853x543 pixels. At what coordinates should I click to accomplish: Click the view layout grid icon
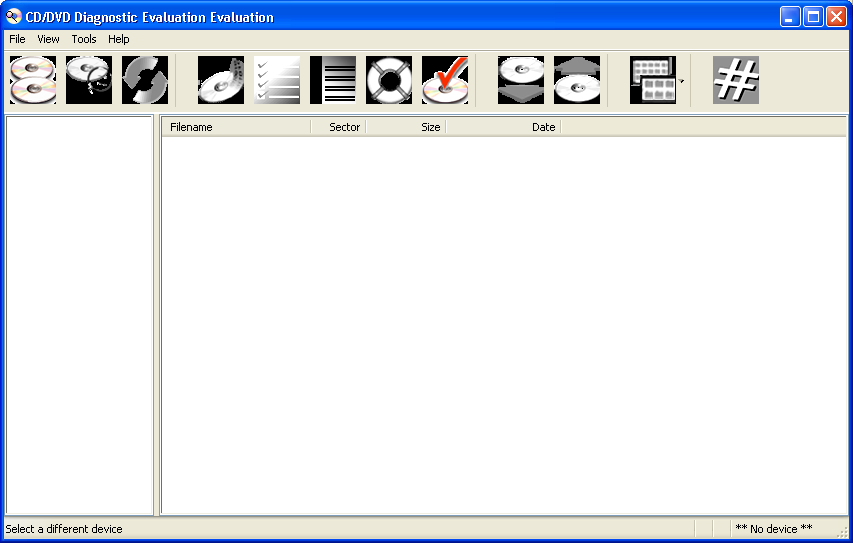click(x=653, y=80)
